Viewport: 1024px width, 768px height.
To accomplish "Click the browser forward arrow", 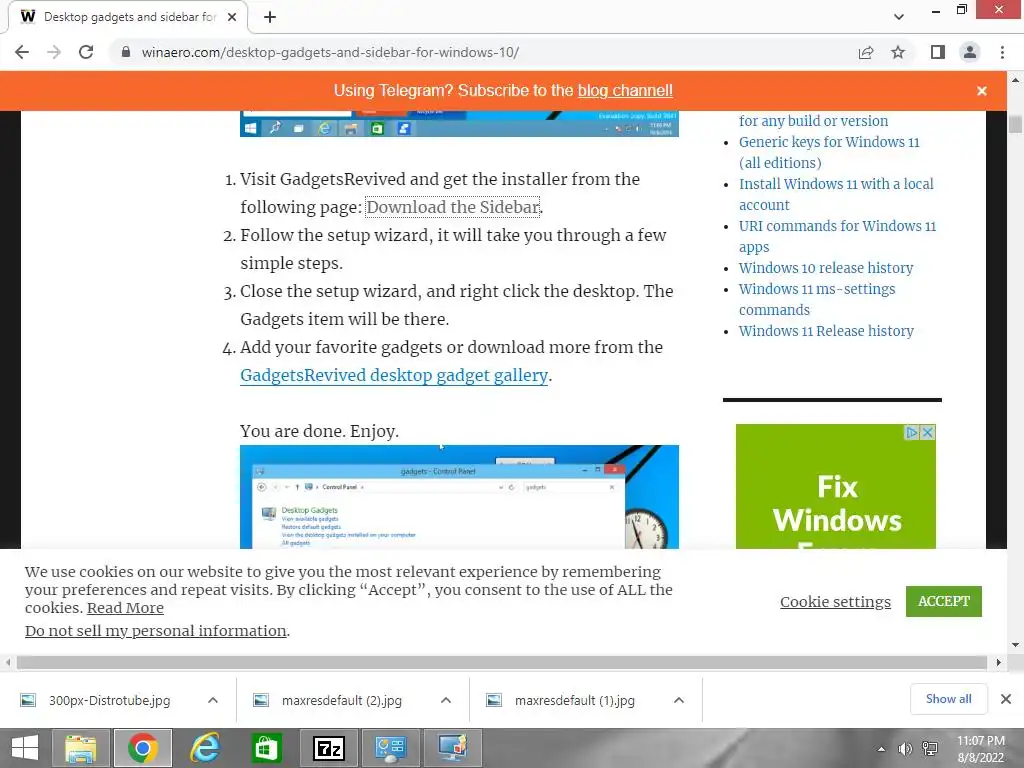I will [54, 52].
